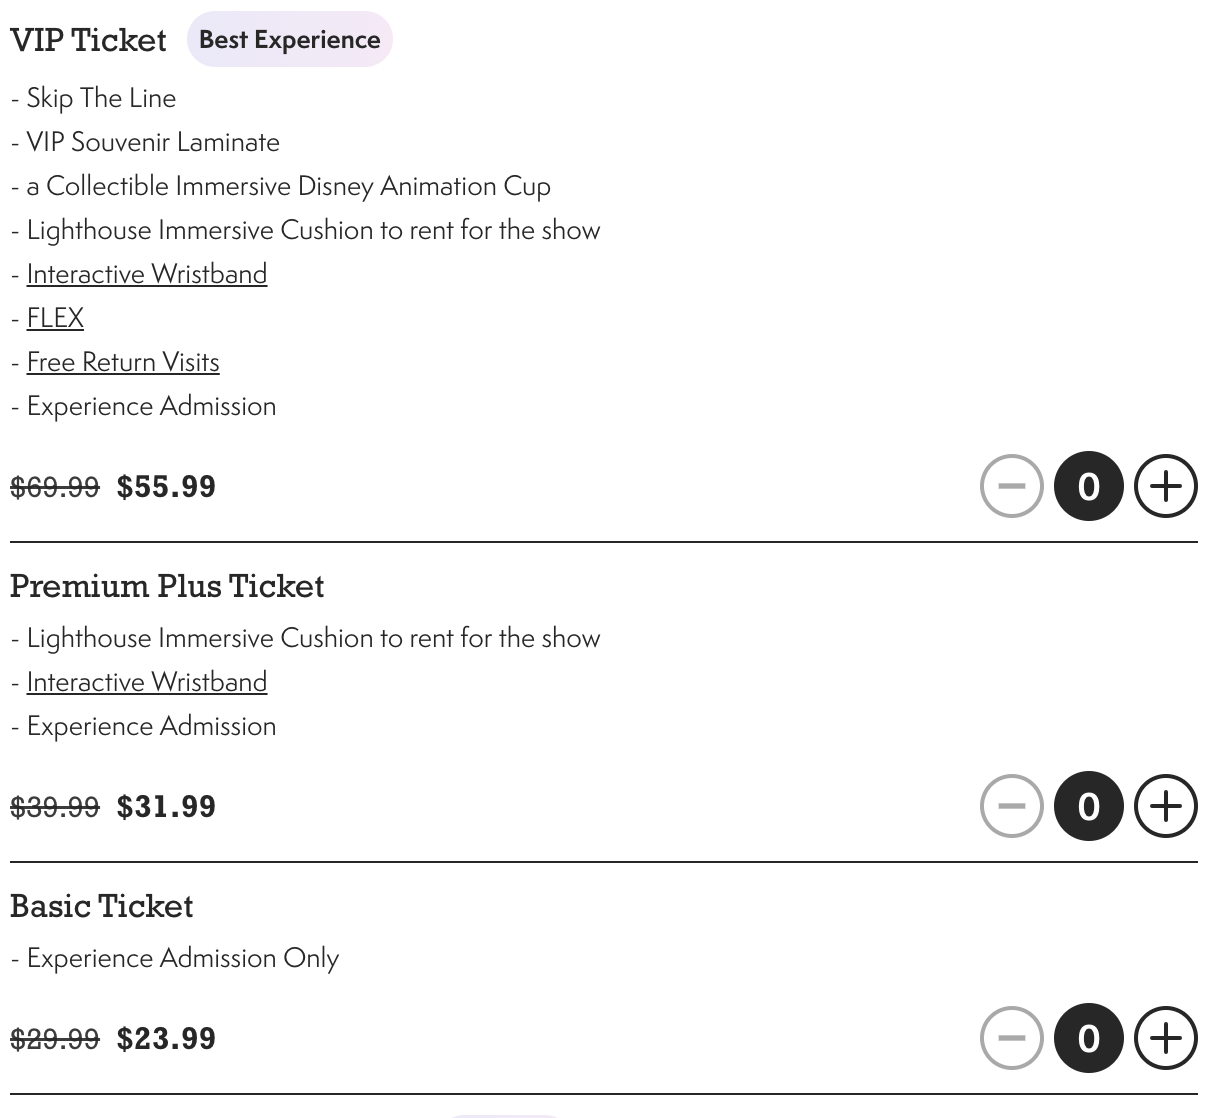Click the crossed-out $69.99 original price
Viewport: 1218px width, 1118px height.
[x=55, y=487]
